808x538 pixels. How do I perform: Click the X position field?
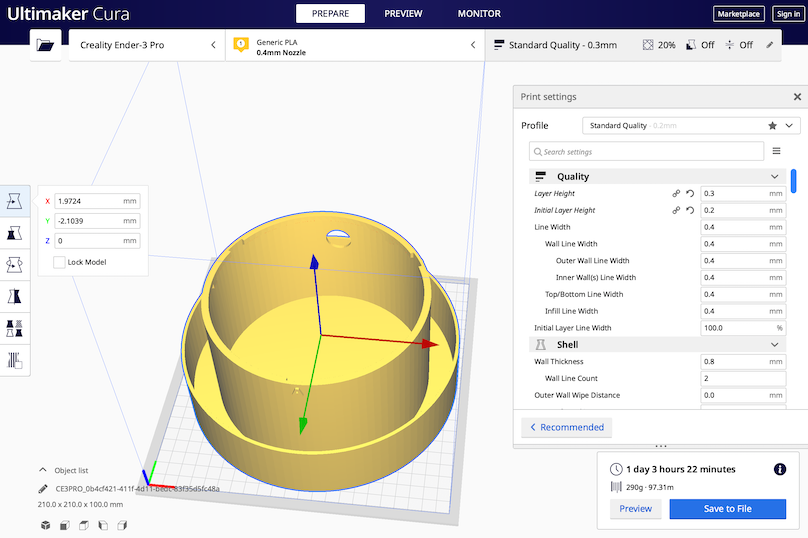97,201
